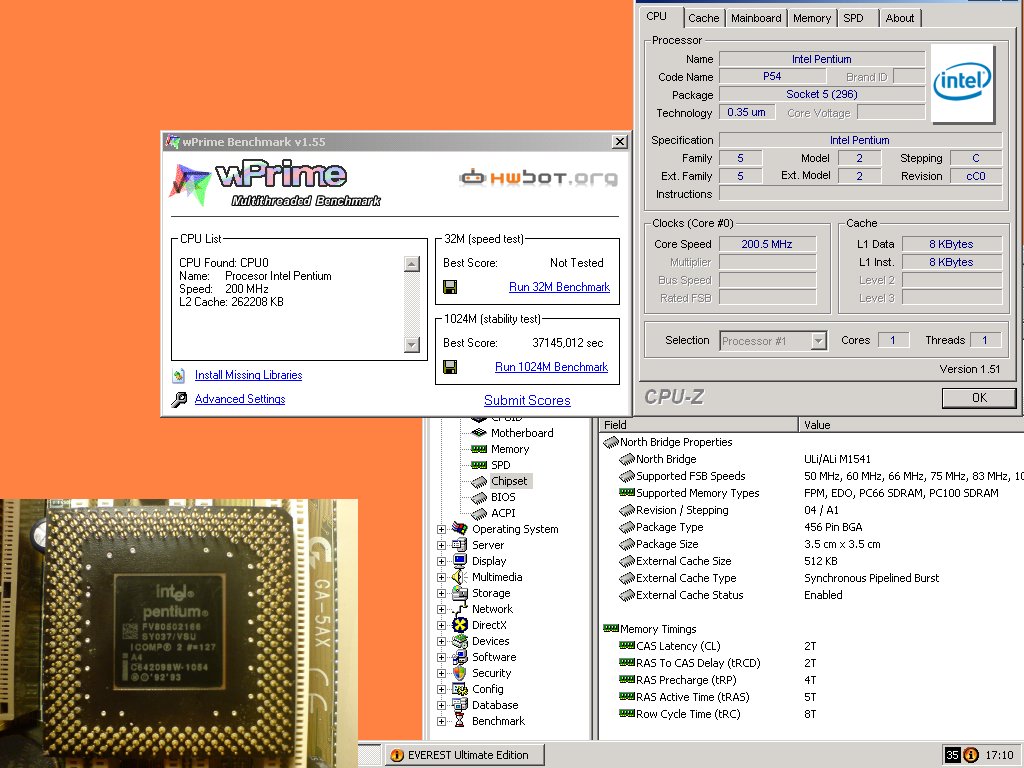The image size is (1024, 768).
Task: Open the Processor #1 selection dropdown in CPU-Z
Action: pos(818,340)
